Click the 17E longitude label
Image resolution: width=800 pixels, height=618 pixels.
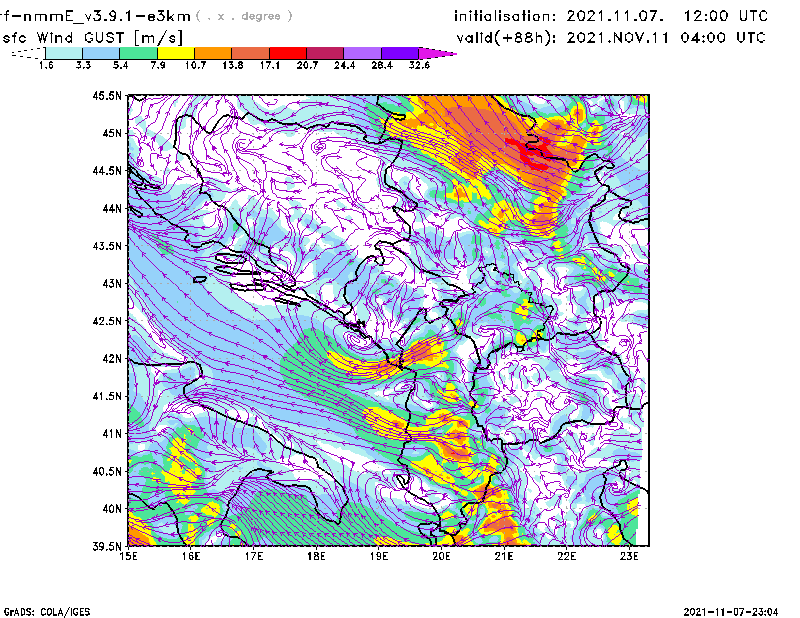coord(254,556)
